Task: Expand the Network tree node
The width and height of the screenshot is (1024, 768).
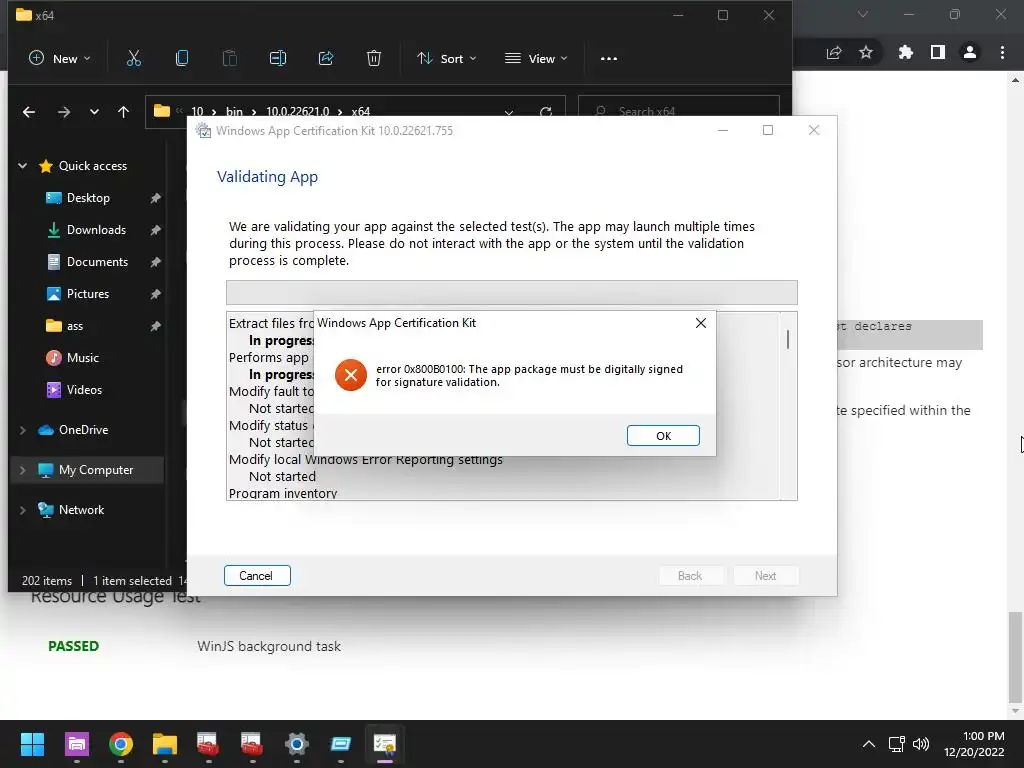Action: pos(23,509)
